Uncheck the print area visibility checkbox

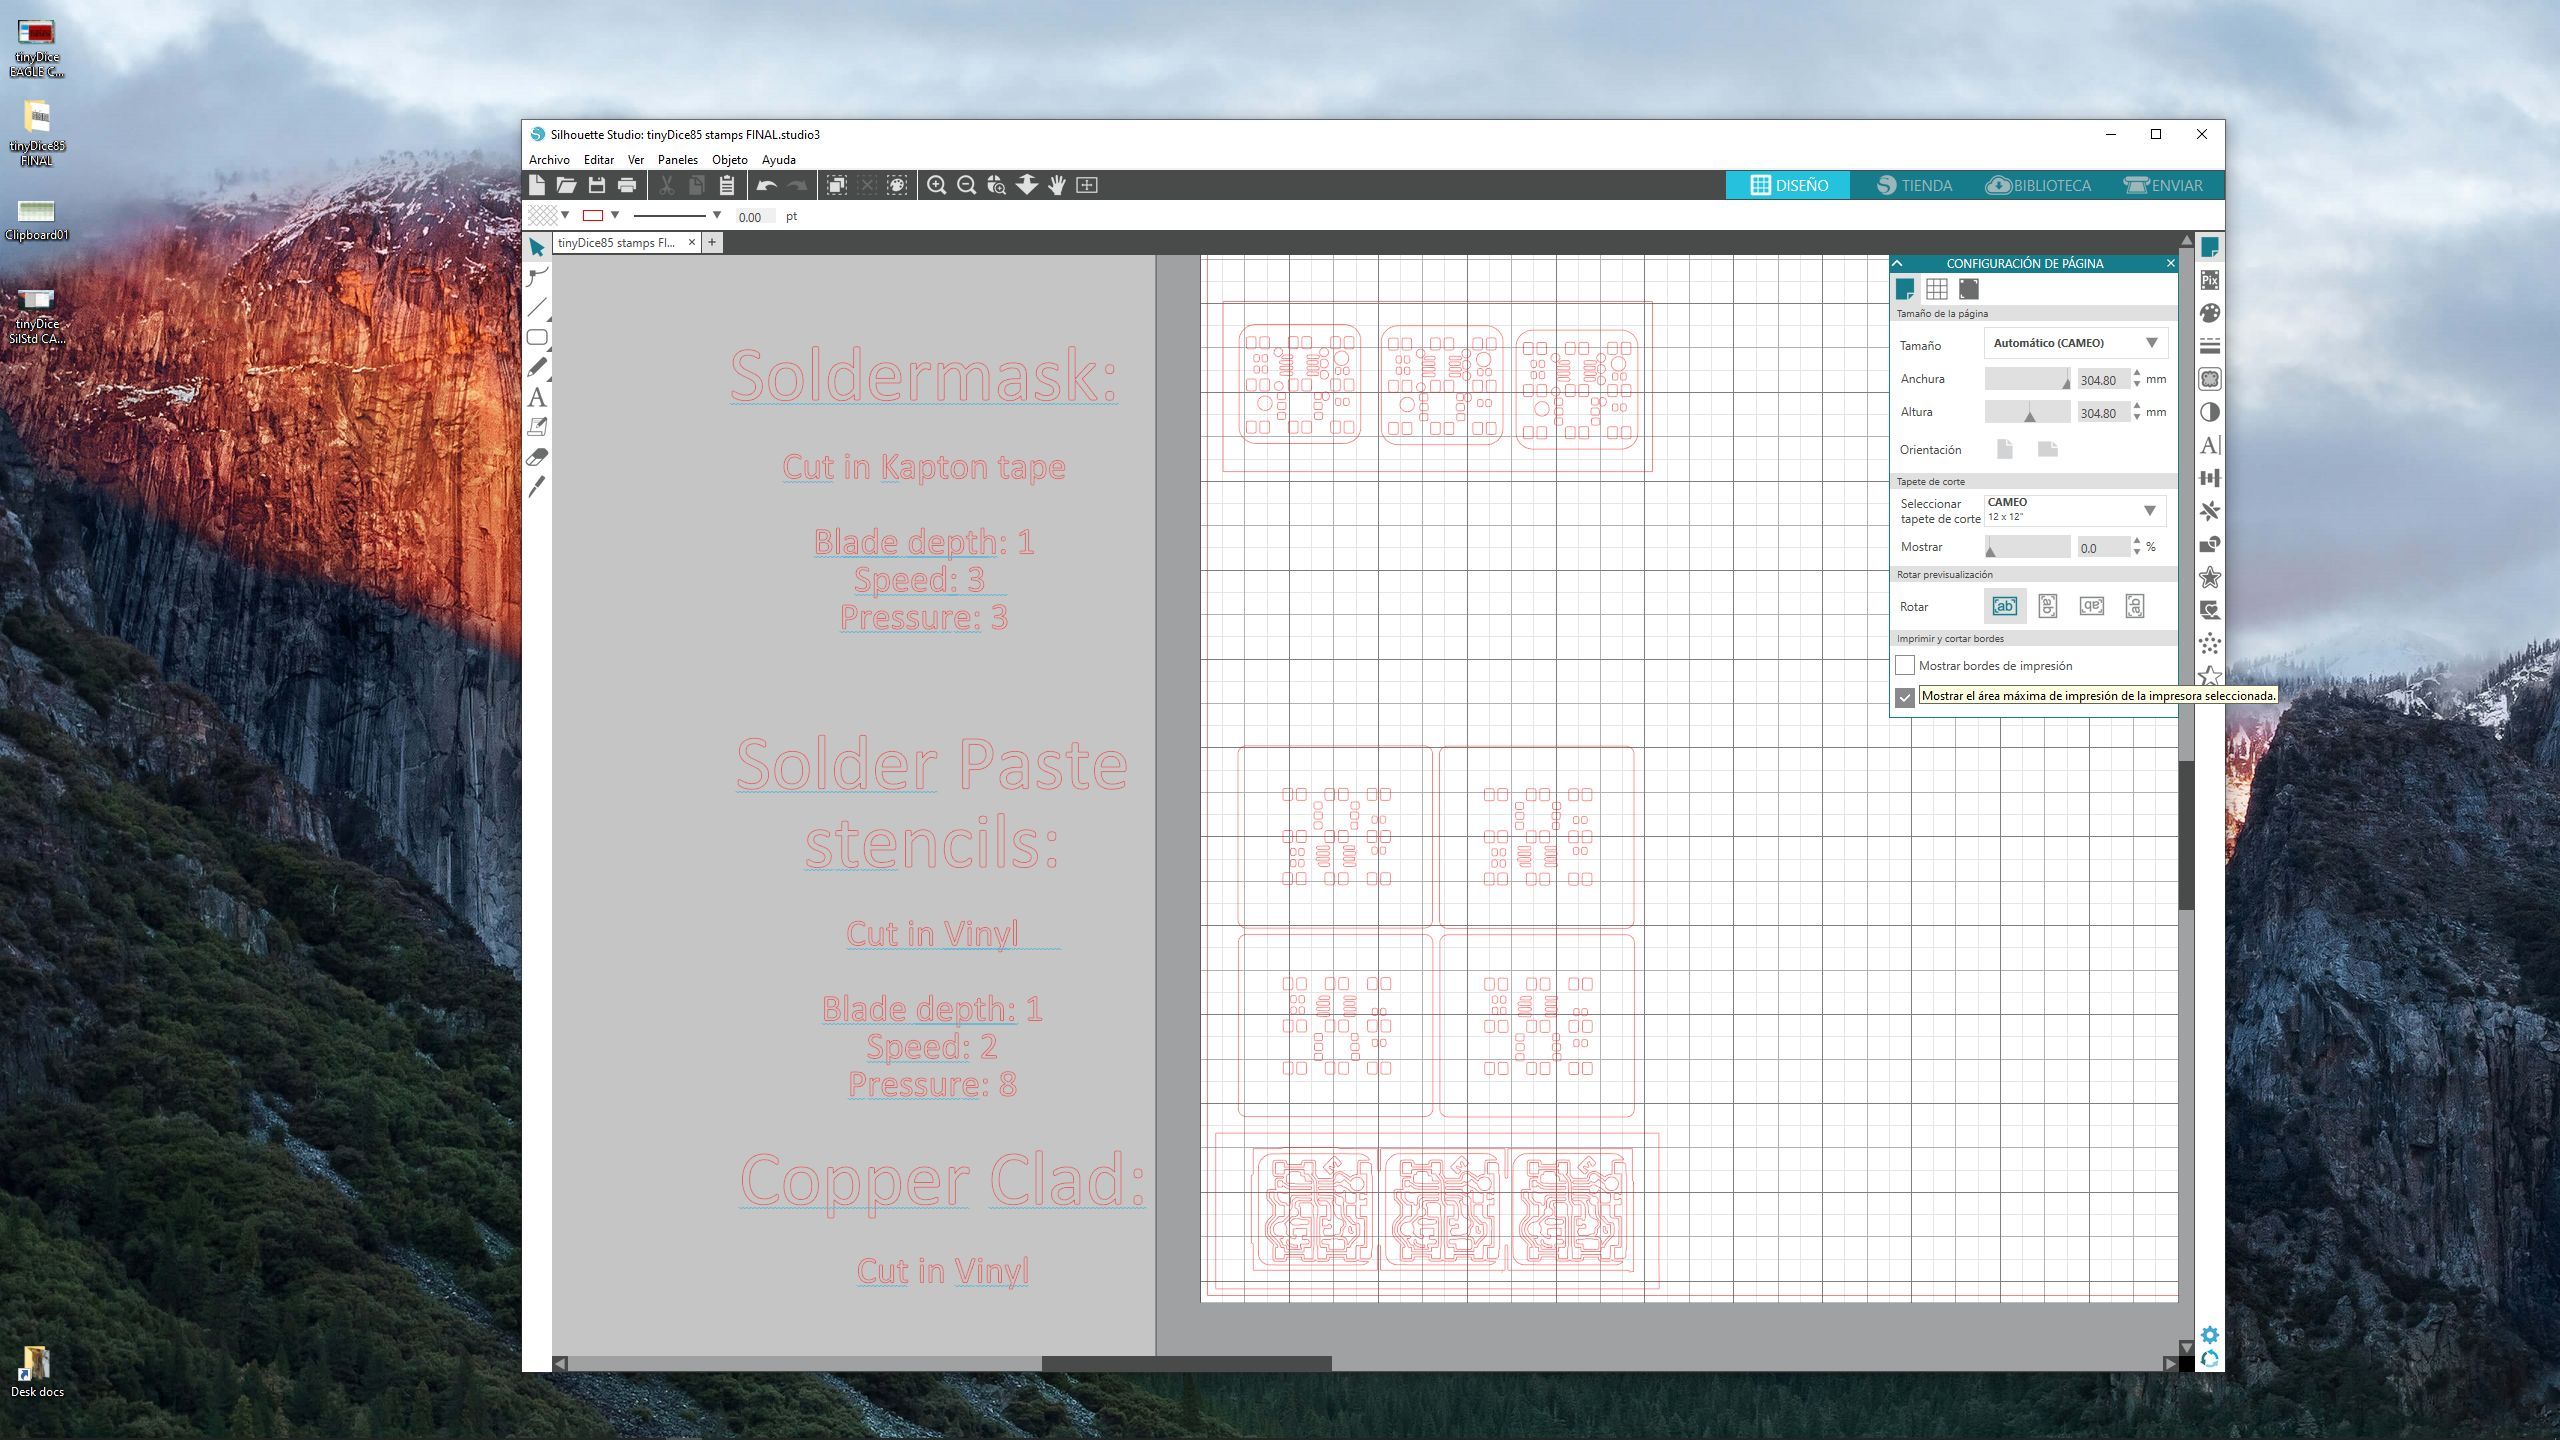1904,698
